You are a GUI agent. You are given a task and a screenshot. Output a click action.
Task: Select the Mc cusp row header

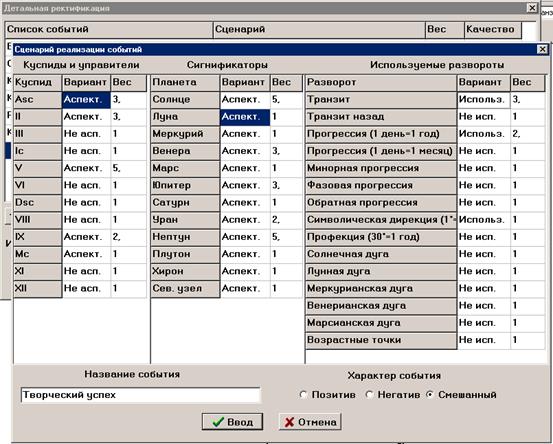[38, 254]
